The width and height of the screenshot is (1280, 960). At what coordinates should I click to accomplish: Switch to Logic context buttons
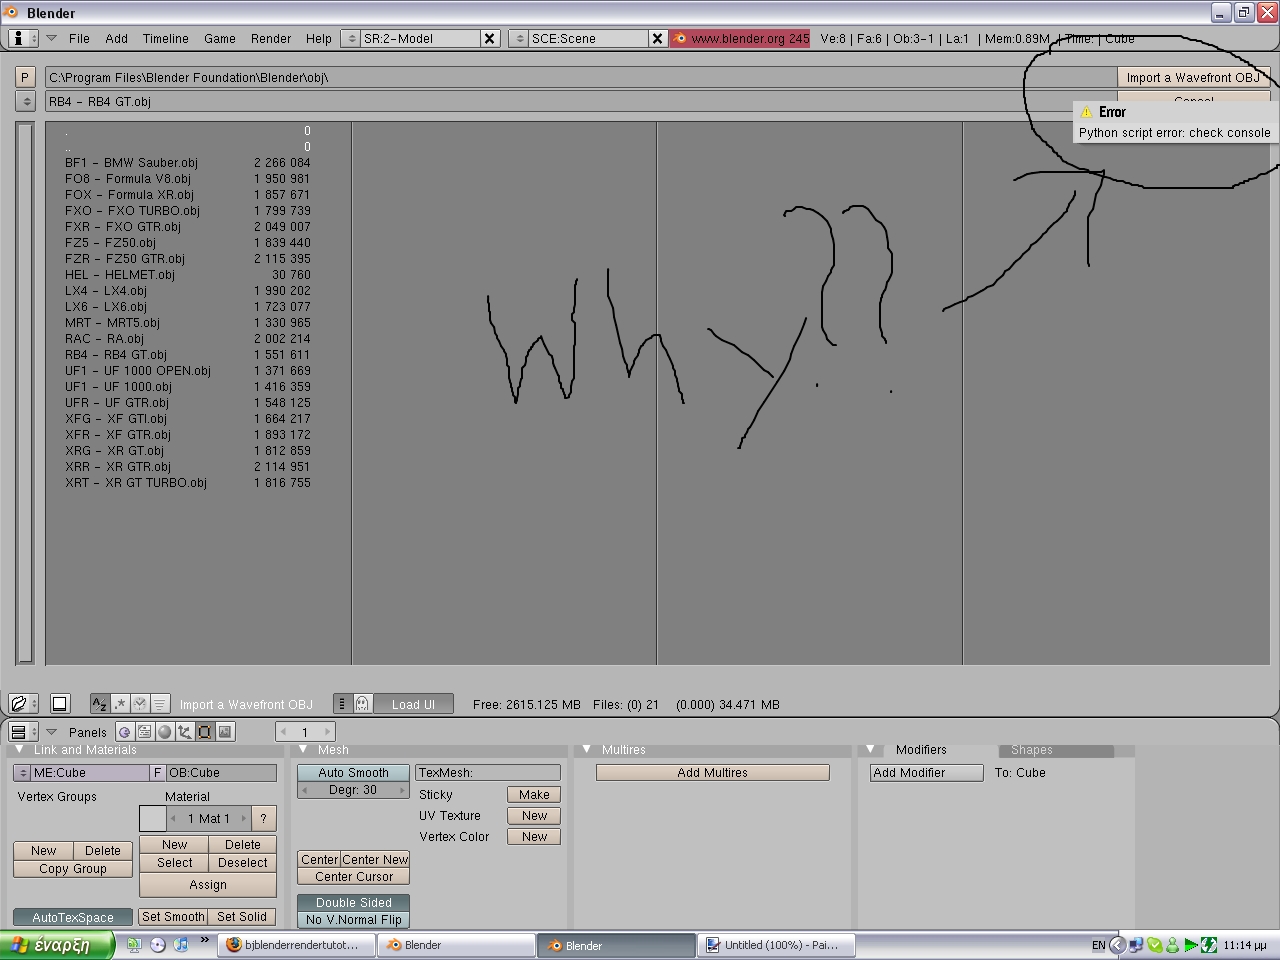(x=125, y=732)
